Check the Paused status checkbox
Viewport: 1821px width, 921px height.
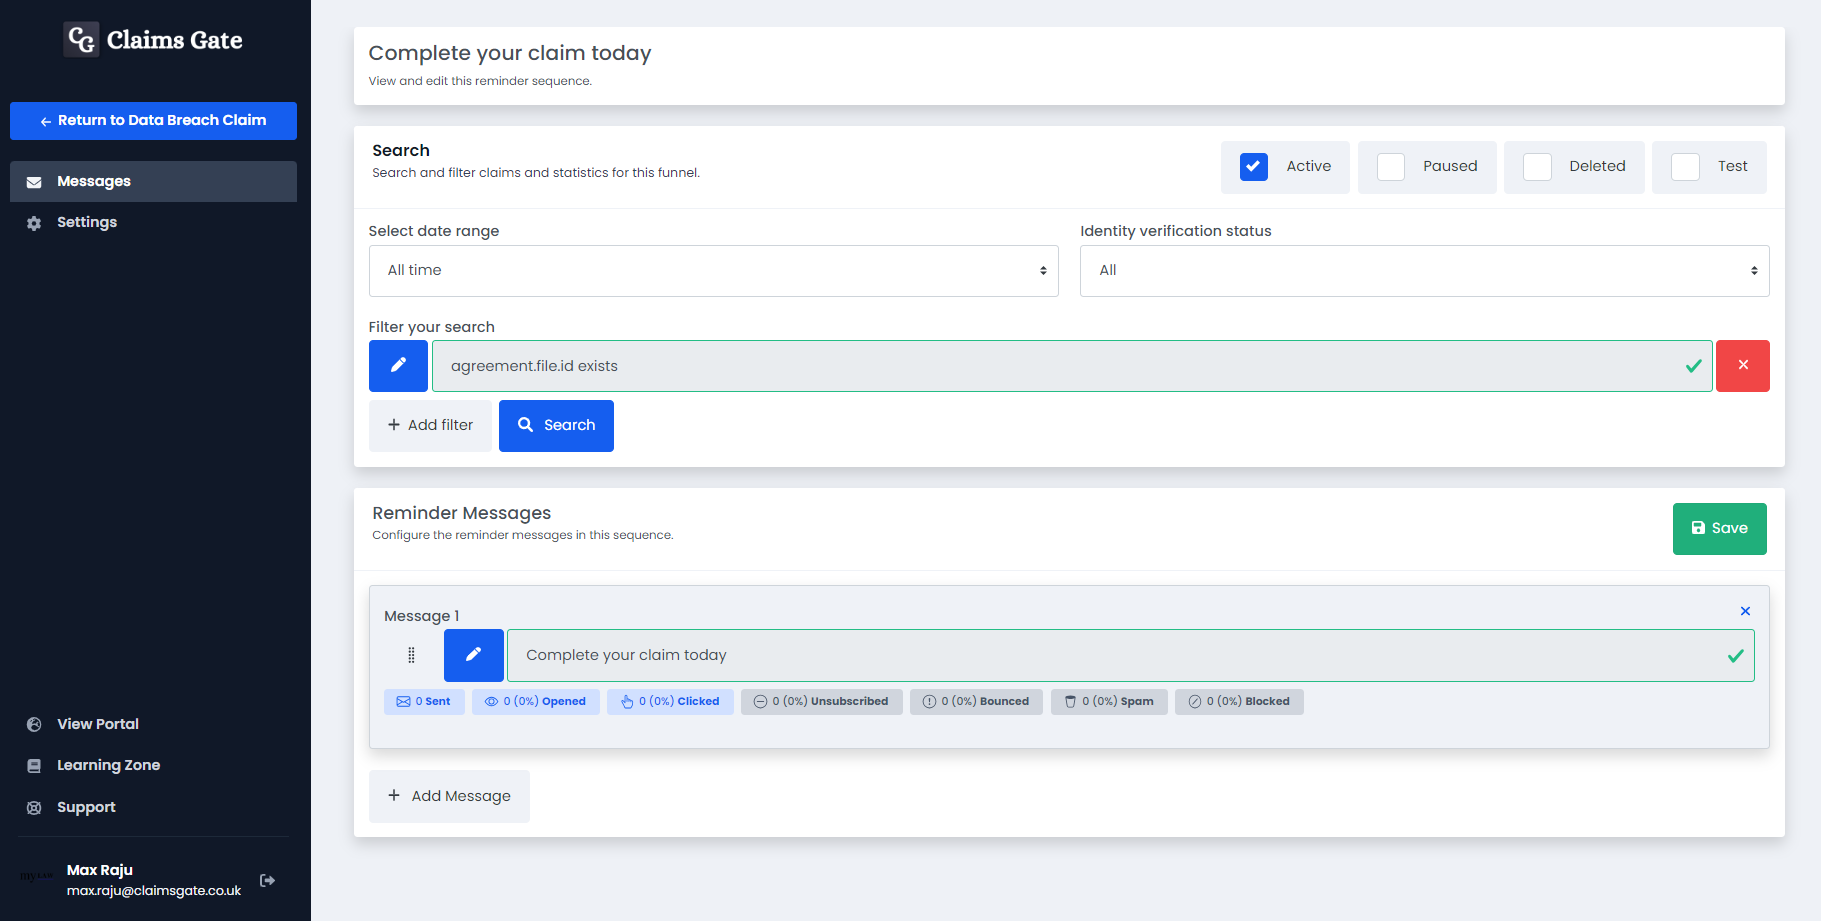point(1391,167)
